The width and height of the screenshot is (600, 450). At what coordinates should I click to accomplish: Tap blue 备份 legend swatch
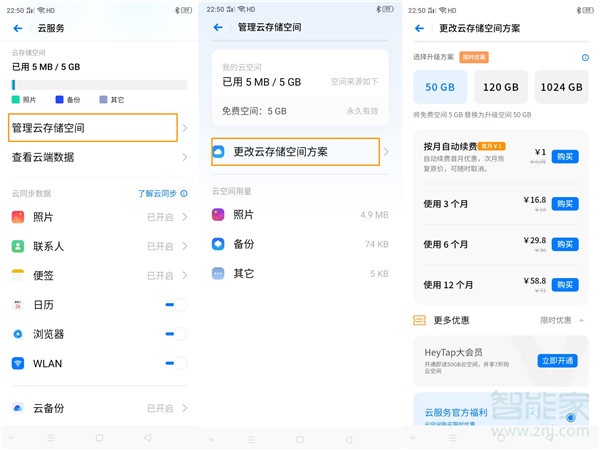(59, 100)
